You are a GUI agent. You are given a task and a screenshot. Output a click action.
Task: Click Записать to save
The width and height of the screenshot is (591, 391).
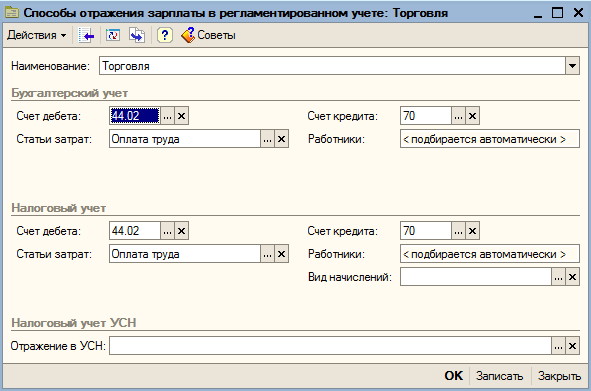click(x=499, y=376)
